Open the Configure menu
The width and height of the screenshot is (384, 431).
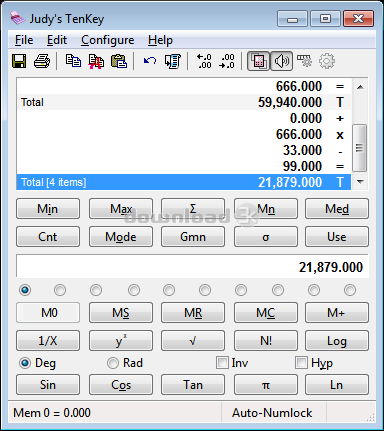pyautogui.click(x=107, y=40)
